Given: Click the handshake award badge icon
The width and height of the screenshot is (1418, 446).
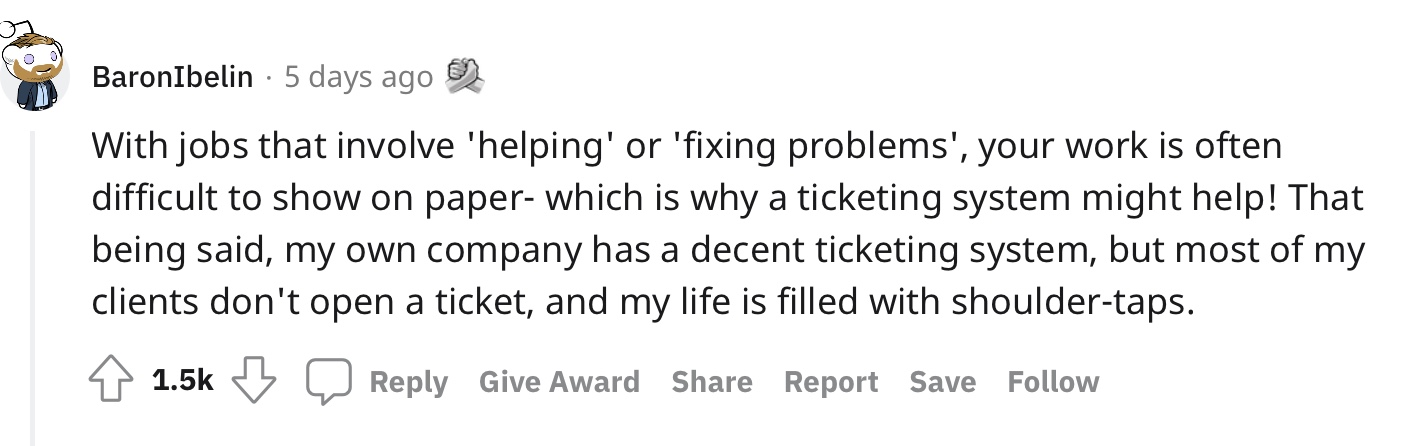Looking at the screenshot, I should pos(463,76).
